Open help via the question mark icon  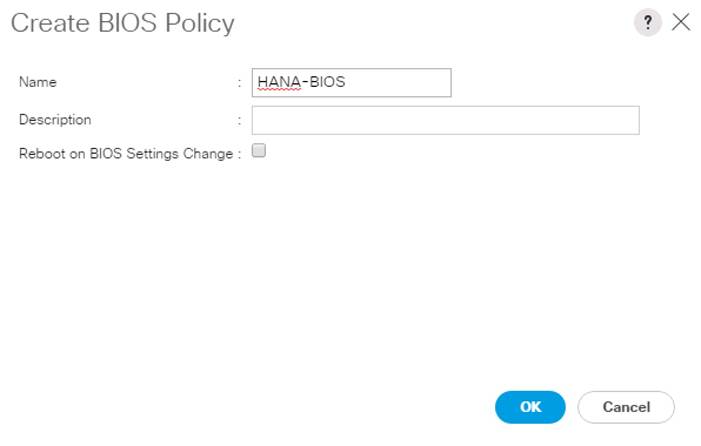click(647, 22)
